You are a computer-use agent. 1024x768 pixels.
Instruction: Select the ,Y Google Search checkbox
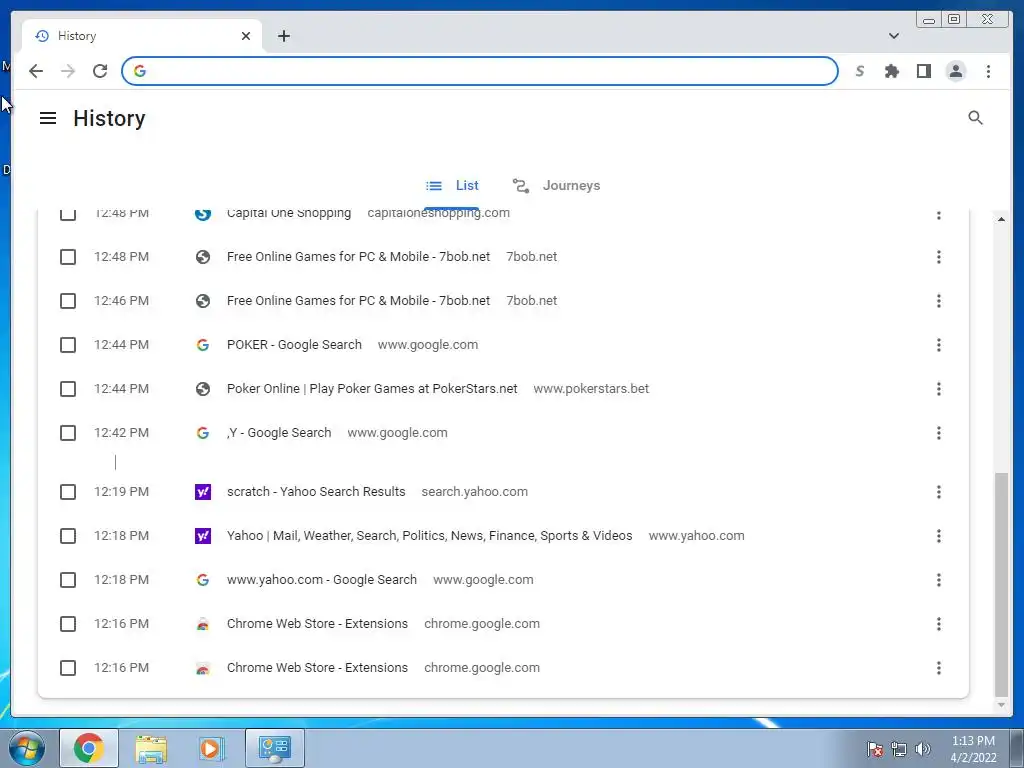pos(68,433)
